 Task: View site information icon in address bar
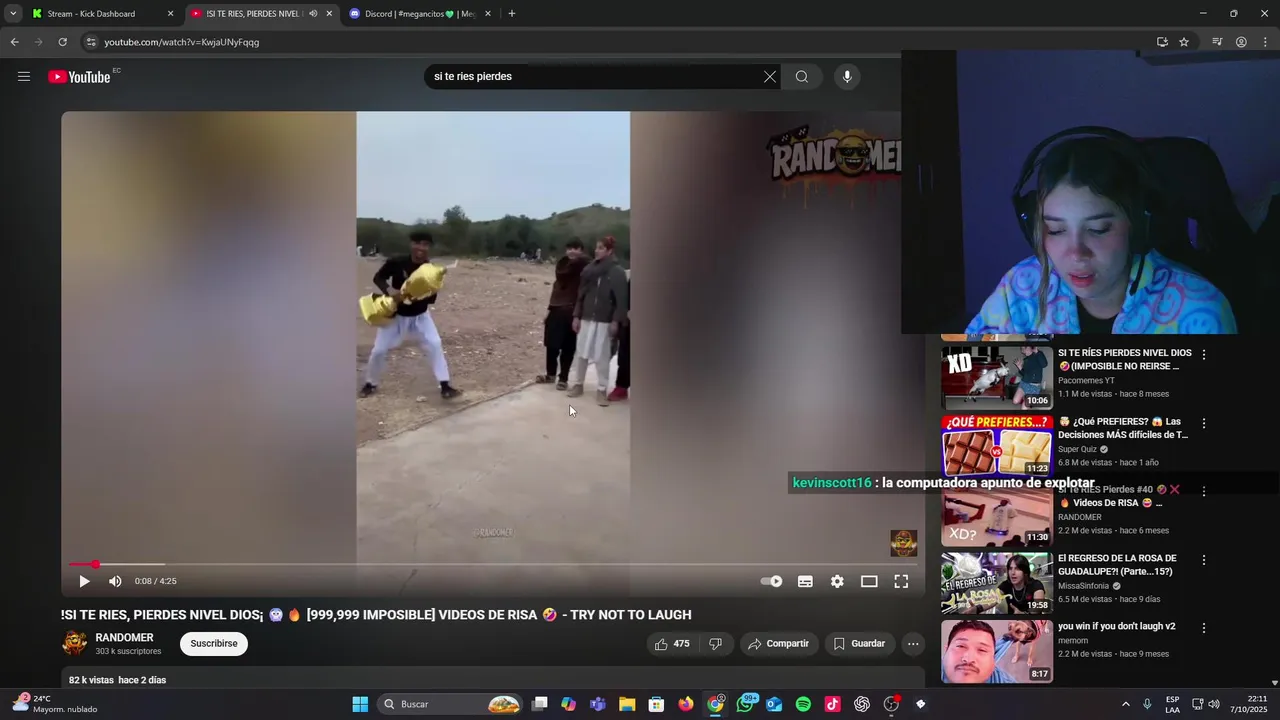pos(91,42)
